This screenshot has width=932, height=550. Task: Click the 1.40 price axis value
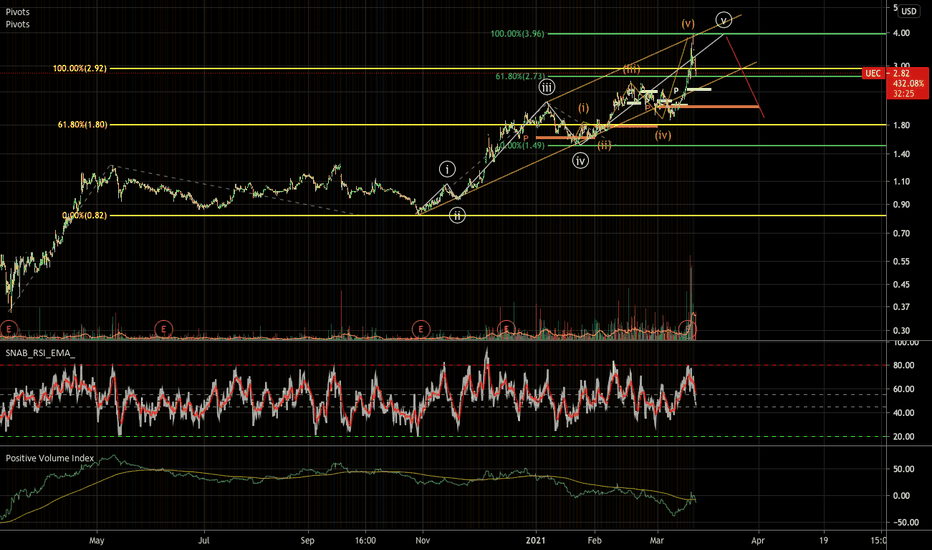(x=901, y=154)
